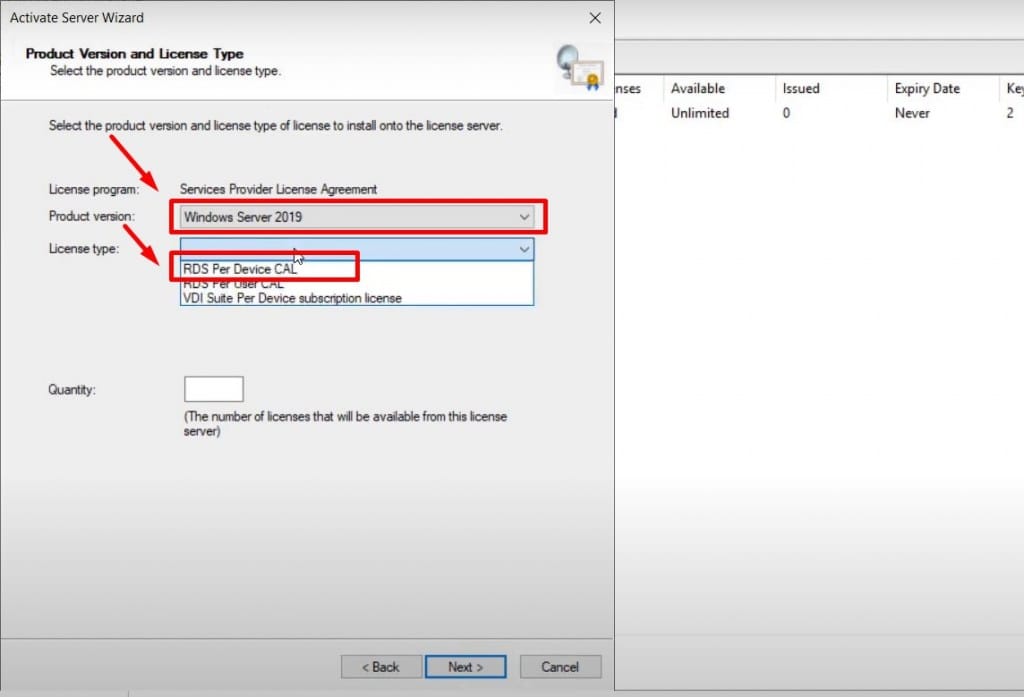The height and width of the screenshot is (697, 1024).
Task: Click the Back button
Action: [x=381, y=666]
